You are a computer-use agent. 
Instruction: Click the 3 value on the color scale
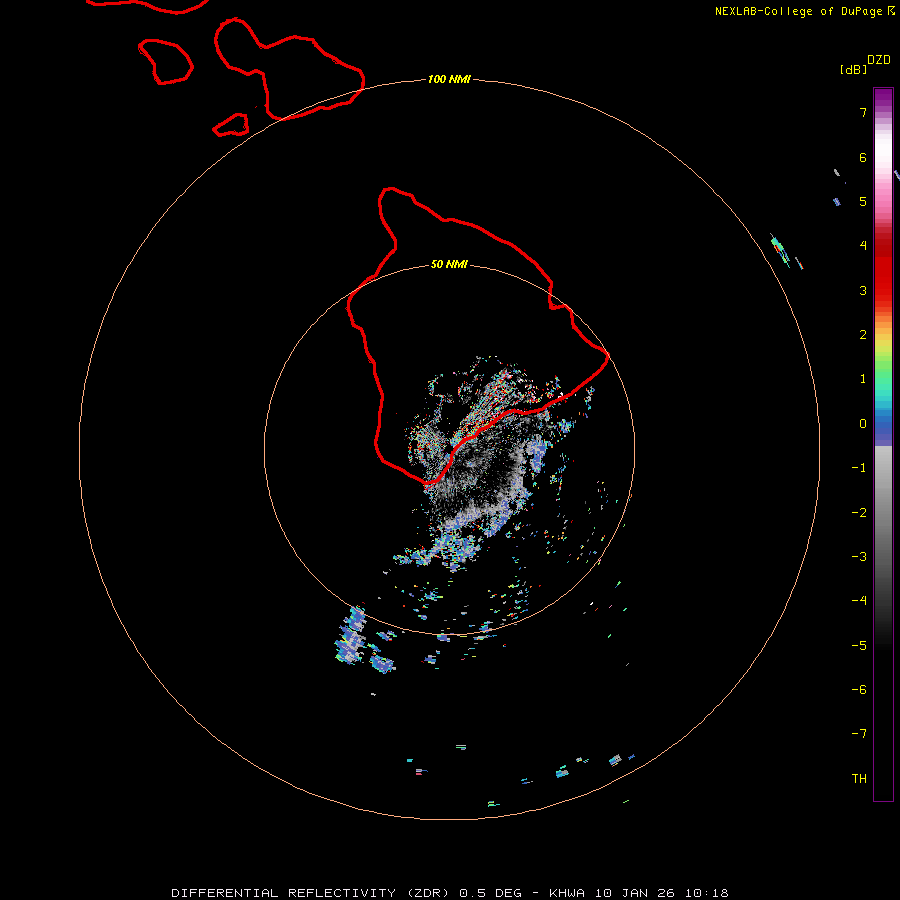863,290
